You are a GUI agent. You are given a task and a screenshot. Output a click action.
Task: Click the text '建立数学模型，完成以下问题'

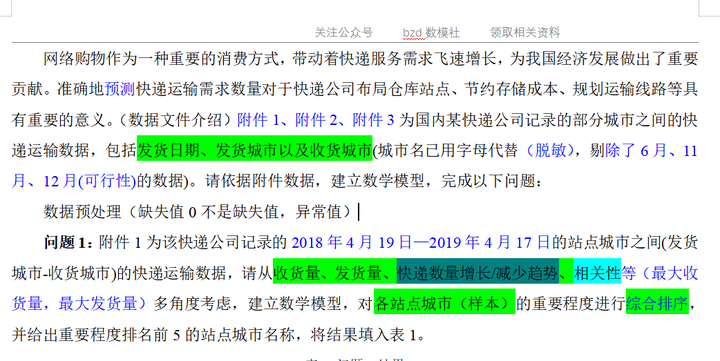click(433, 181)
